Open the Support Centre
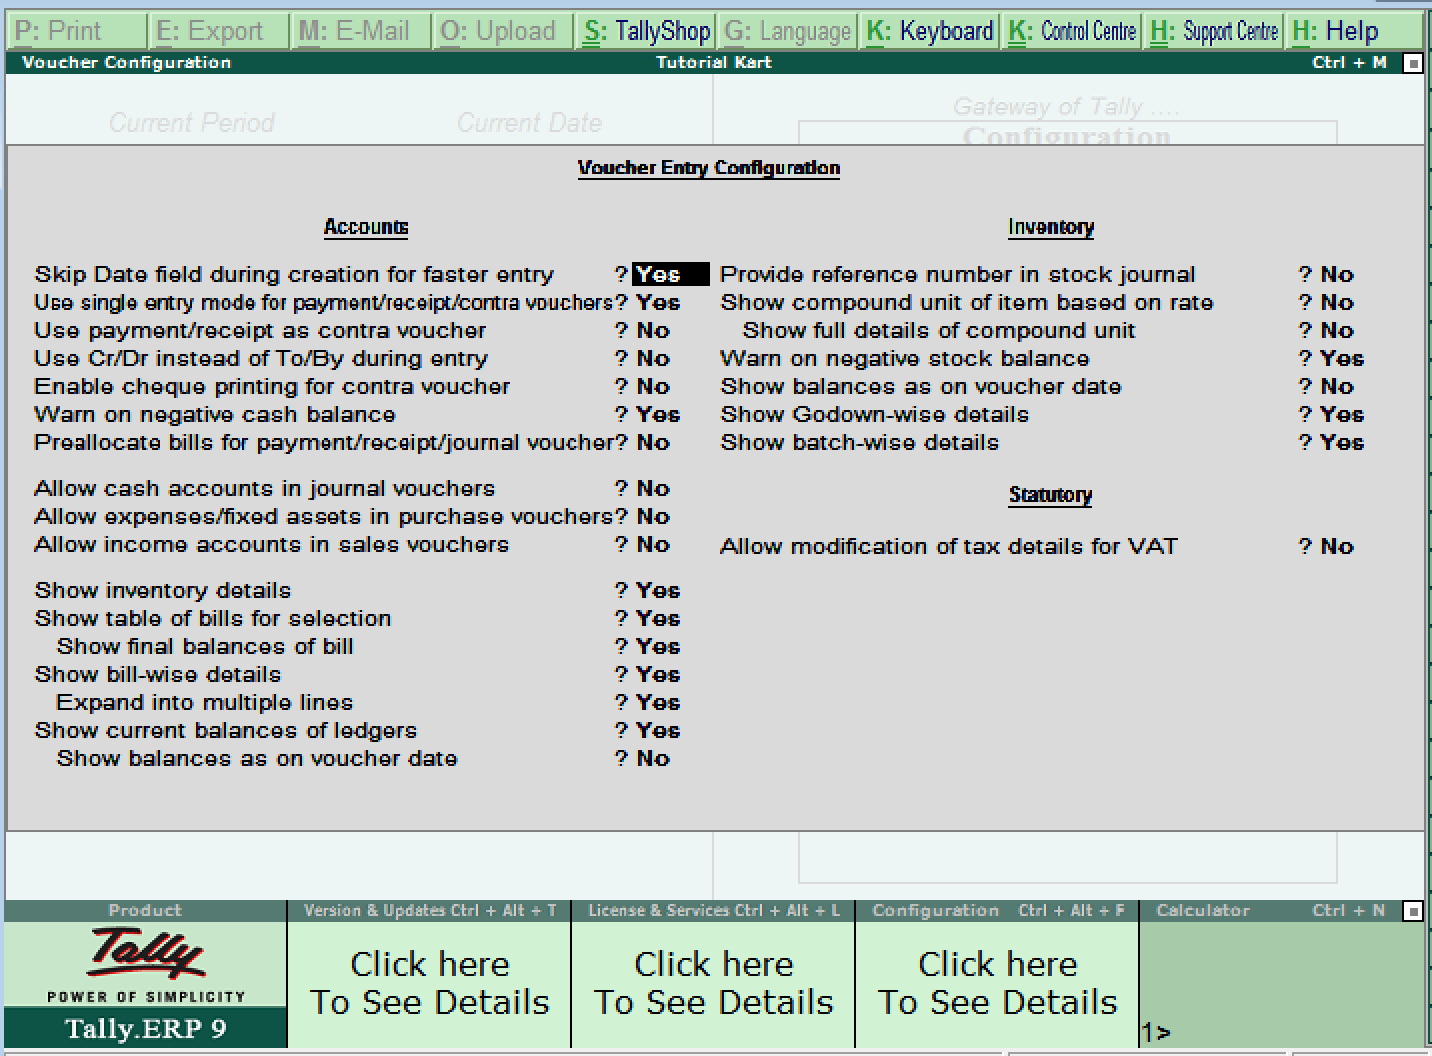The image size is (1432, 1056). click(1213, 30)
